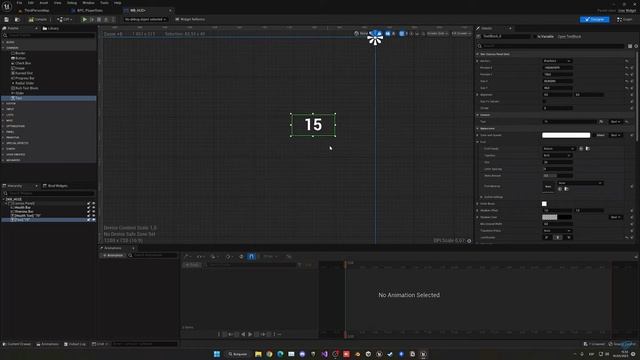
Task: Click the Strike Brush white swatch
Action: tap(544, 204)
